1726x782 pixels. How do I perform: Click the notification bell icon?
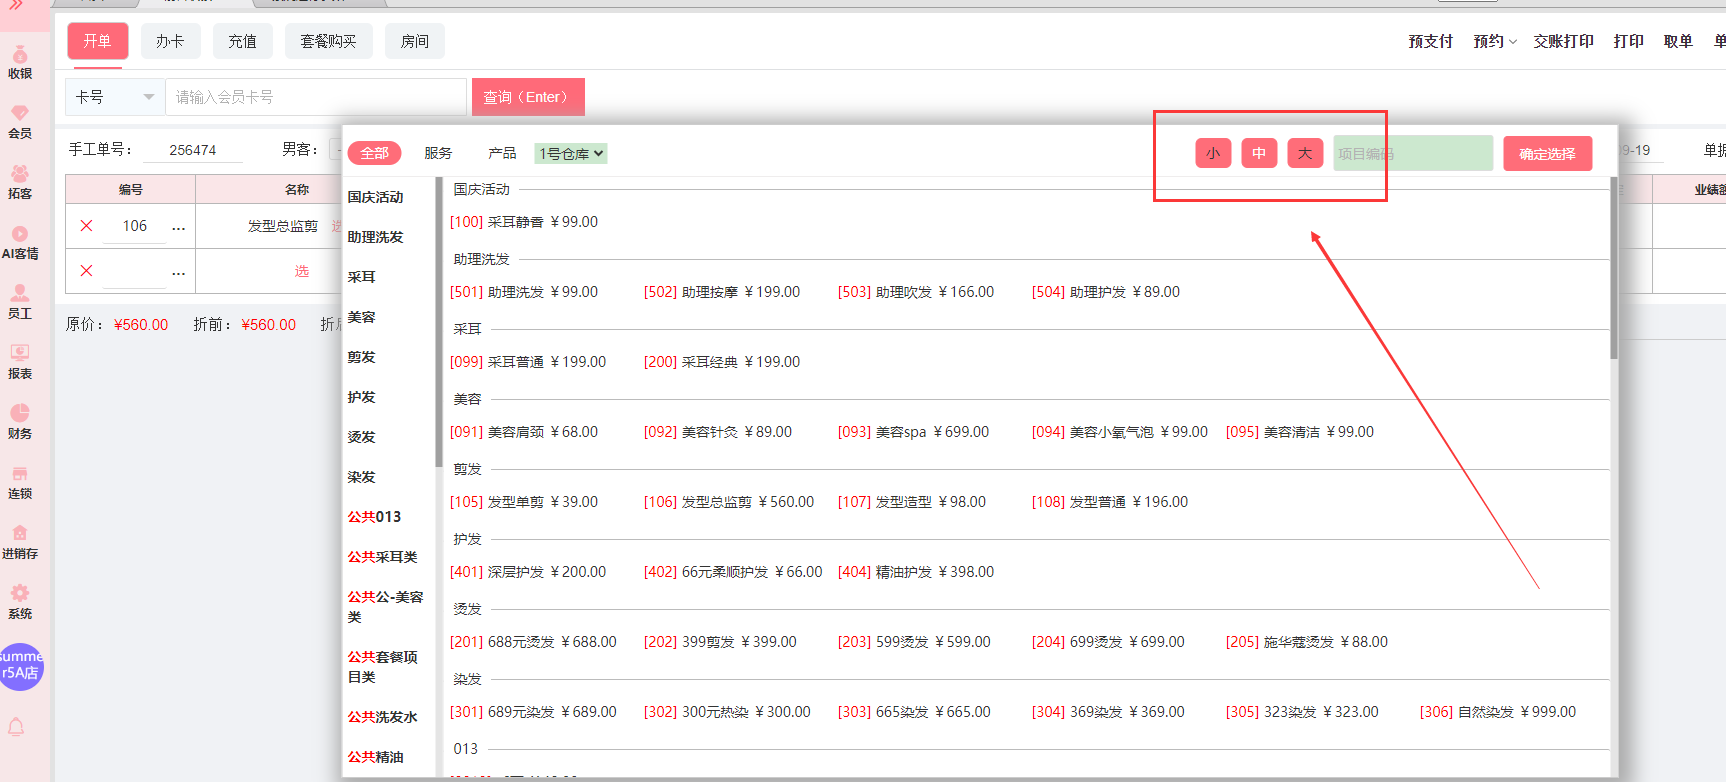pos(17,727)
